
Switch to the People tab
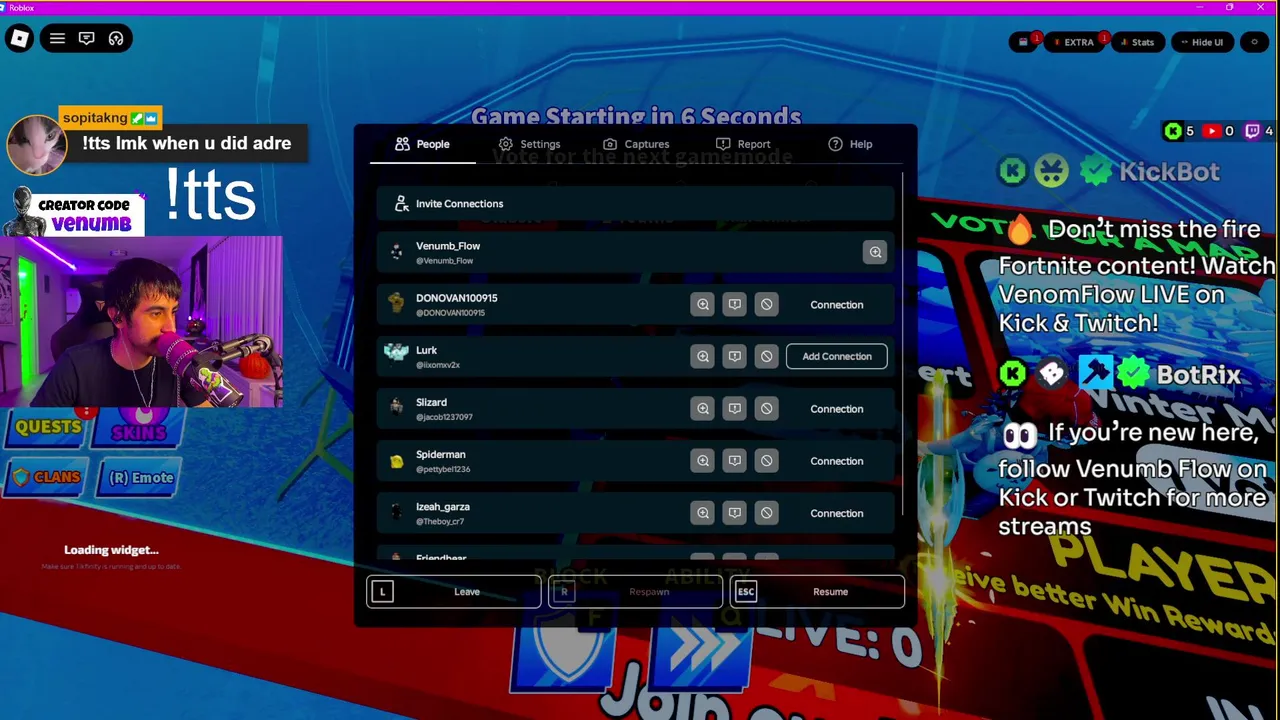pyautogui.click(x=422, y=144)
